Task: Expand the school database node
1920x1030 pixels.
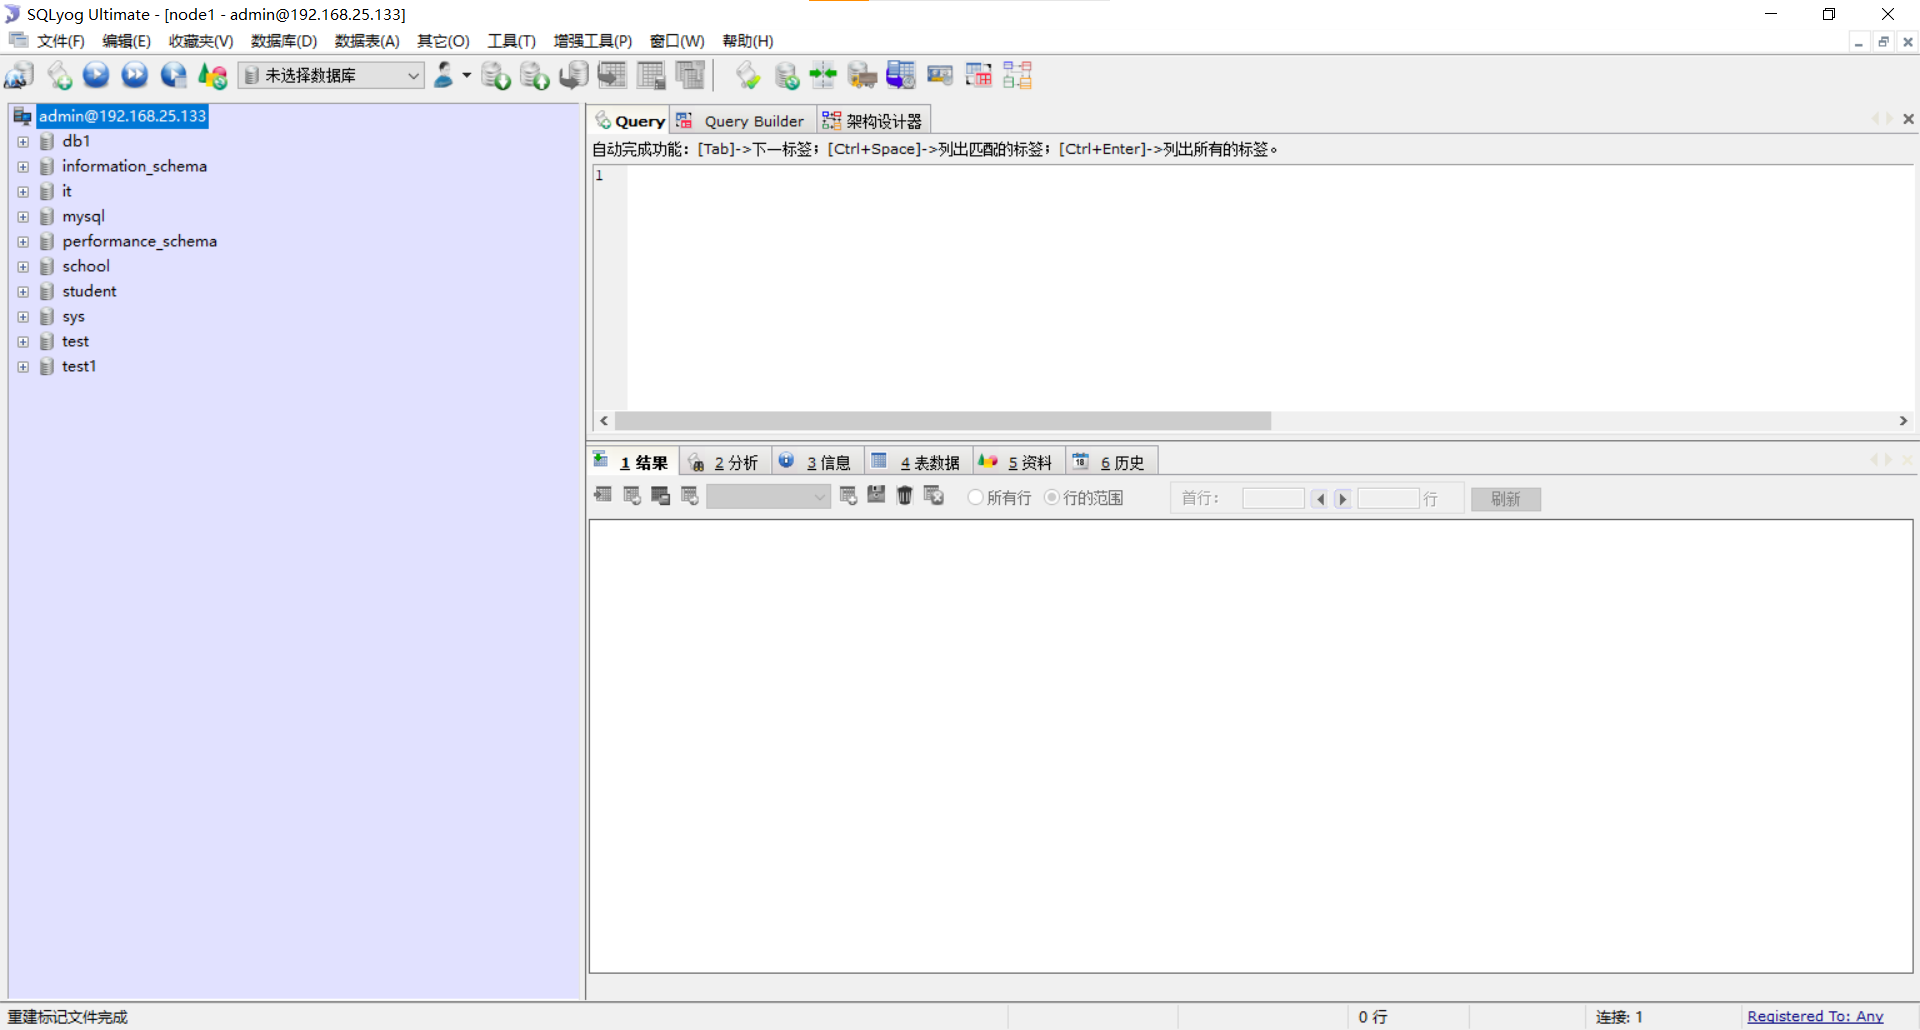Action: (x=23, y=266)
